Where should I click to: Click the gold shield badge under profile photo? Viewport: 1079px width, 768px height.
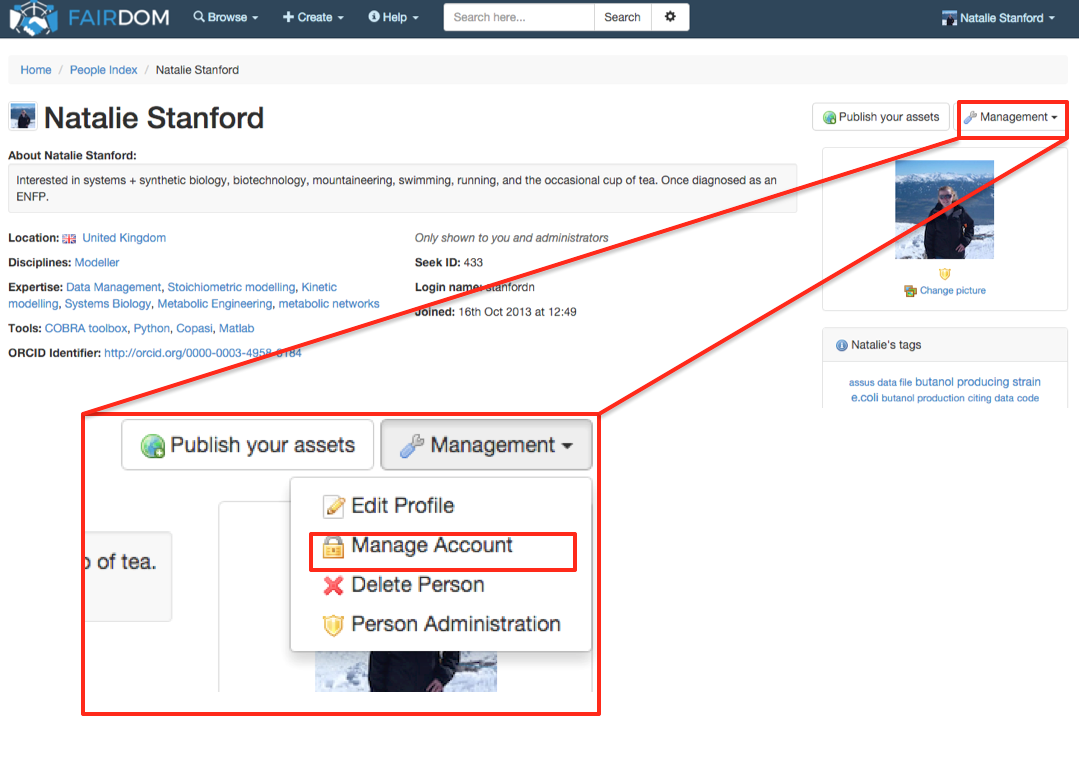pyautogui.click(x=944, y=273)
